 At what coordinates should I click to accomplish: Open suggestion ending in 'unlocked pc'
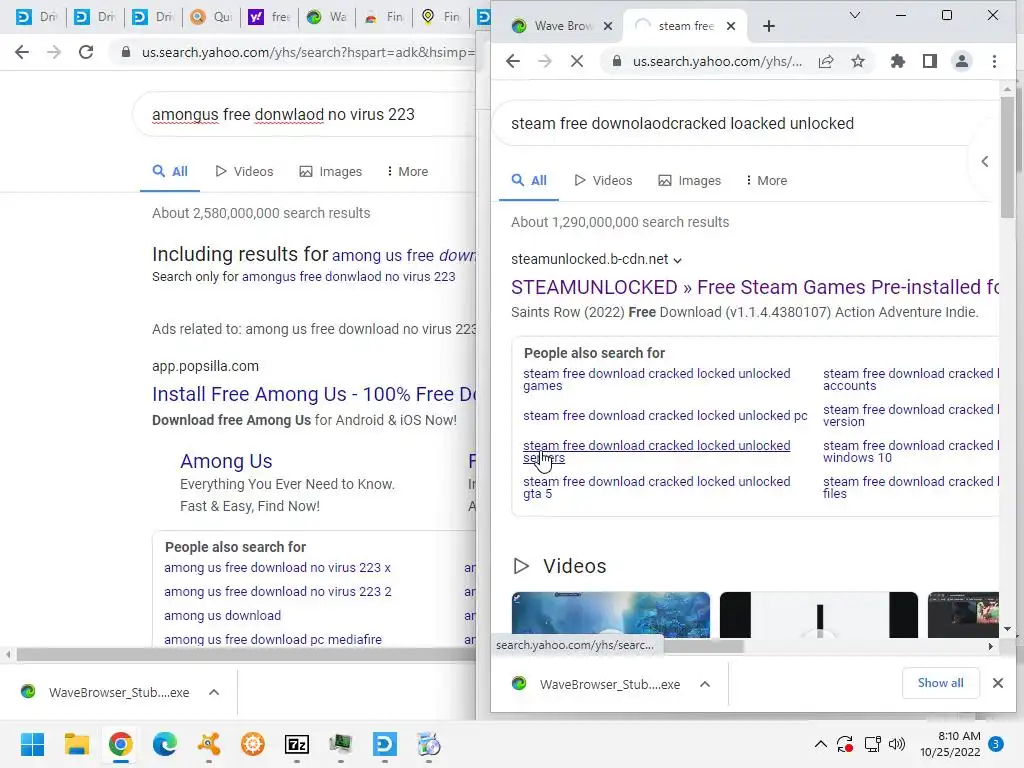coord(665,415)
